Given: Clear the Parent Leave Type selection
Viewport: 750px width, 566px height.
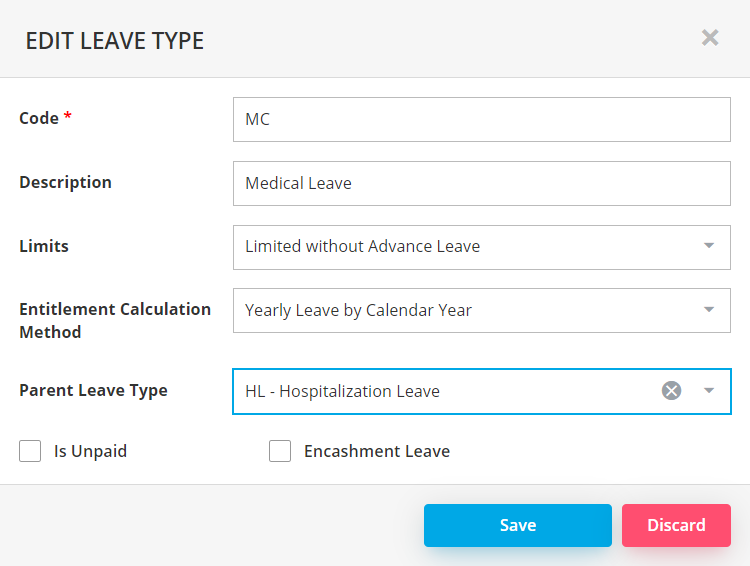Looking at the screenshot, I should click(671, 391).
